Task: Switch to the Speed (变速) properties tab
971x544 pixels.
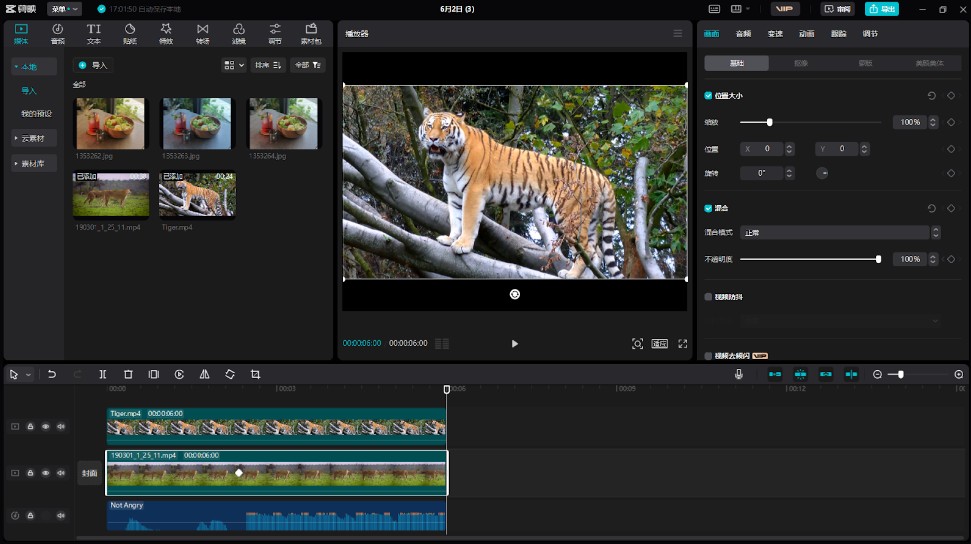Action: (x=775, y=33)
